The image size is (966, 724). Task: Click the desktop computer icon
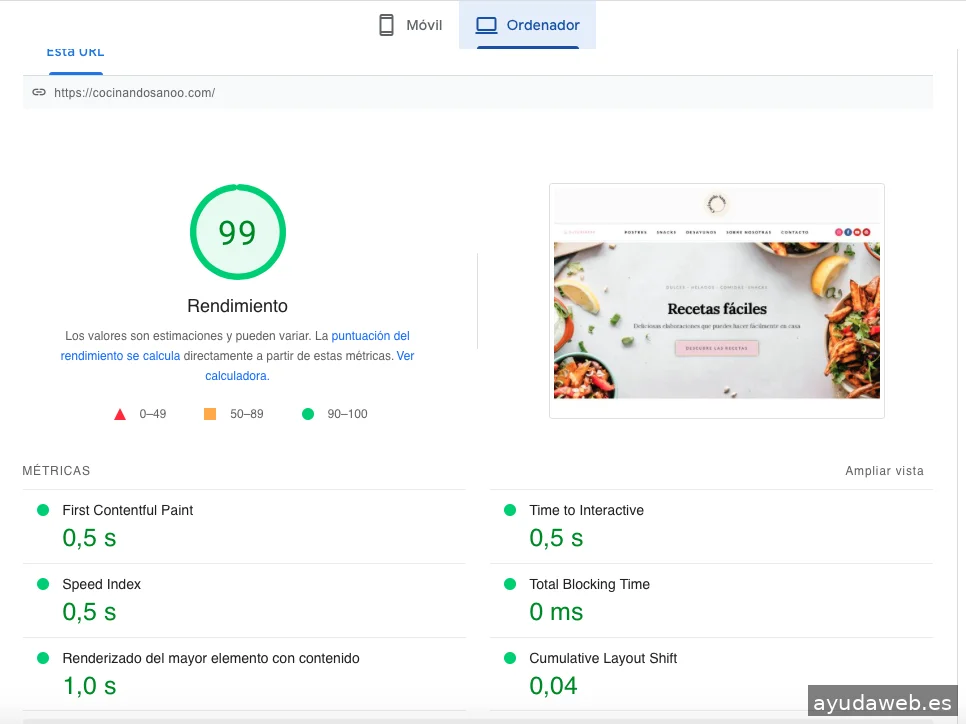tap(486, 25)
